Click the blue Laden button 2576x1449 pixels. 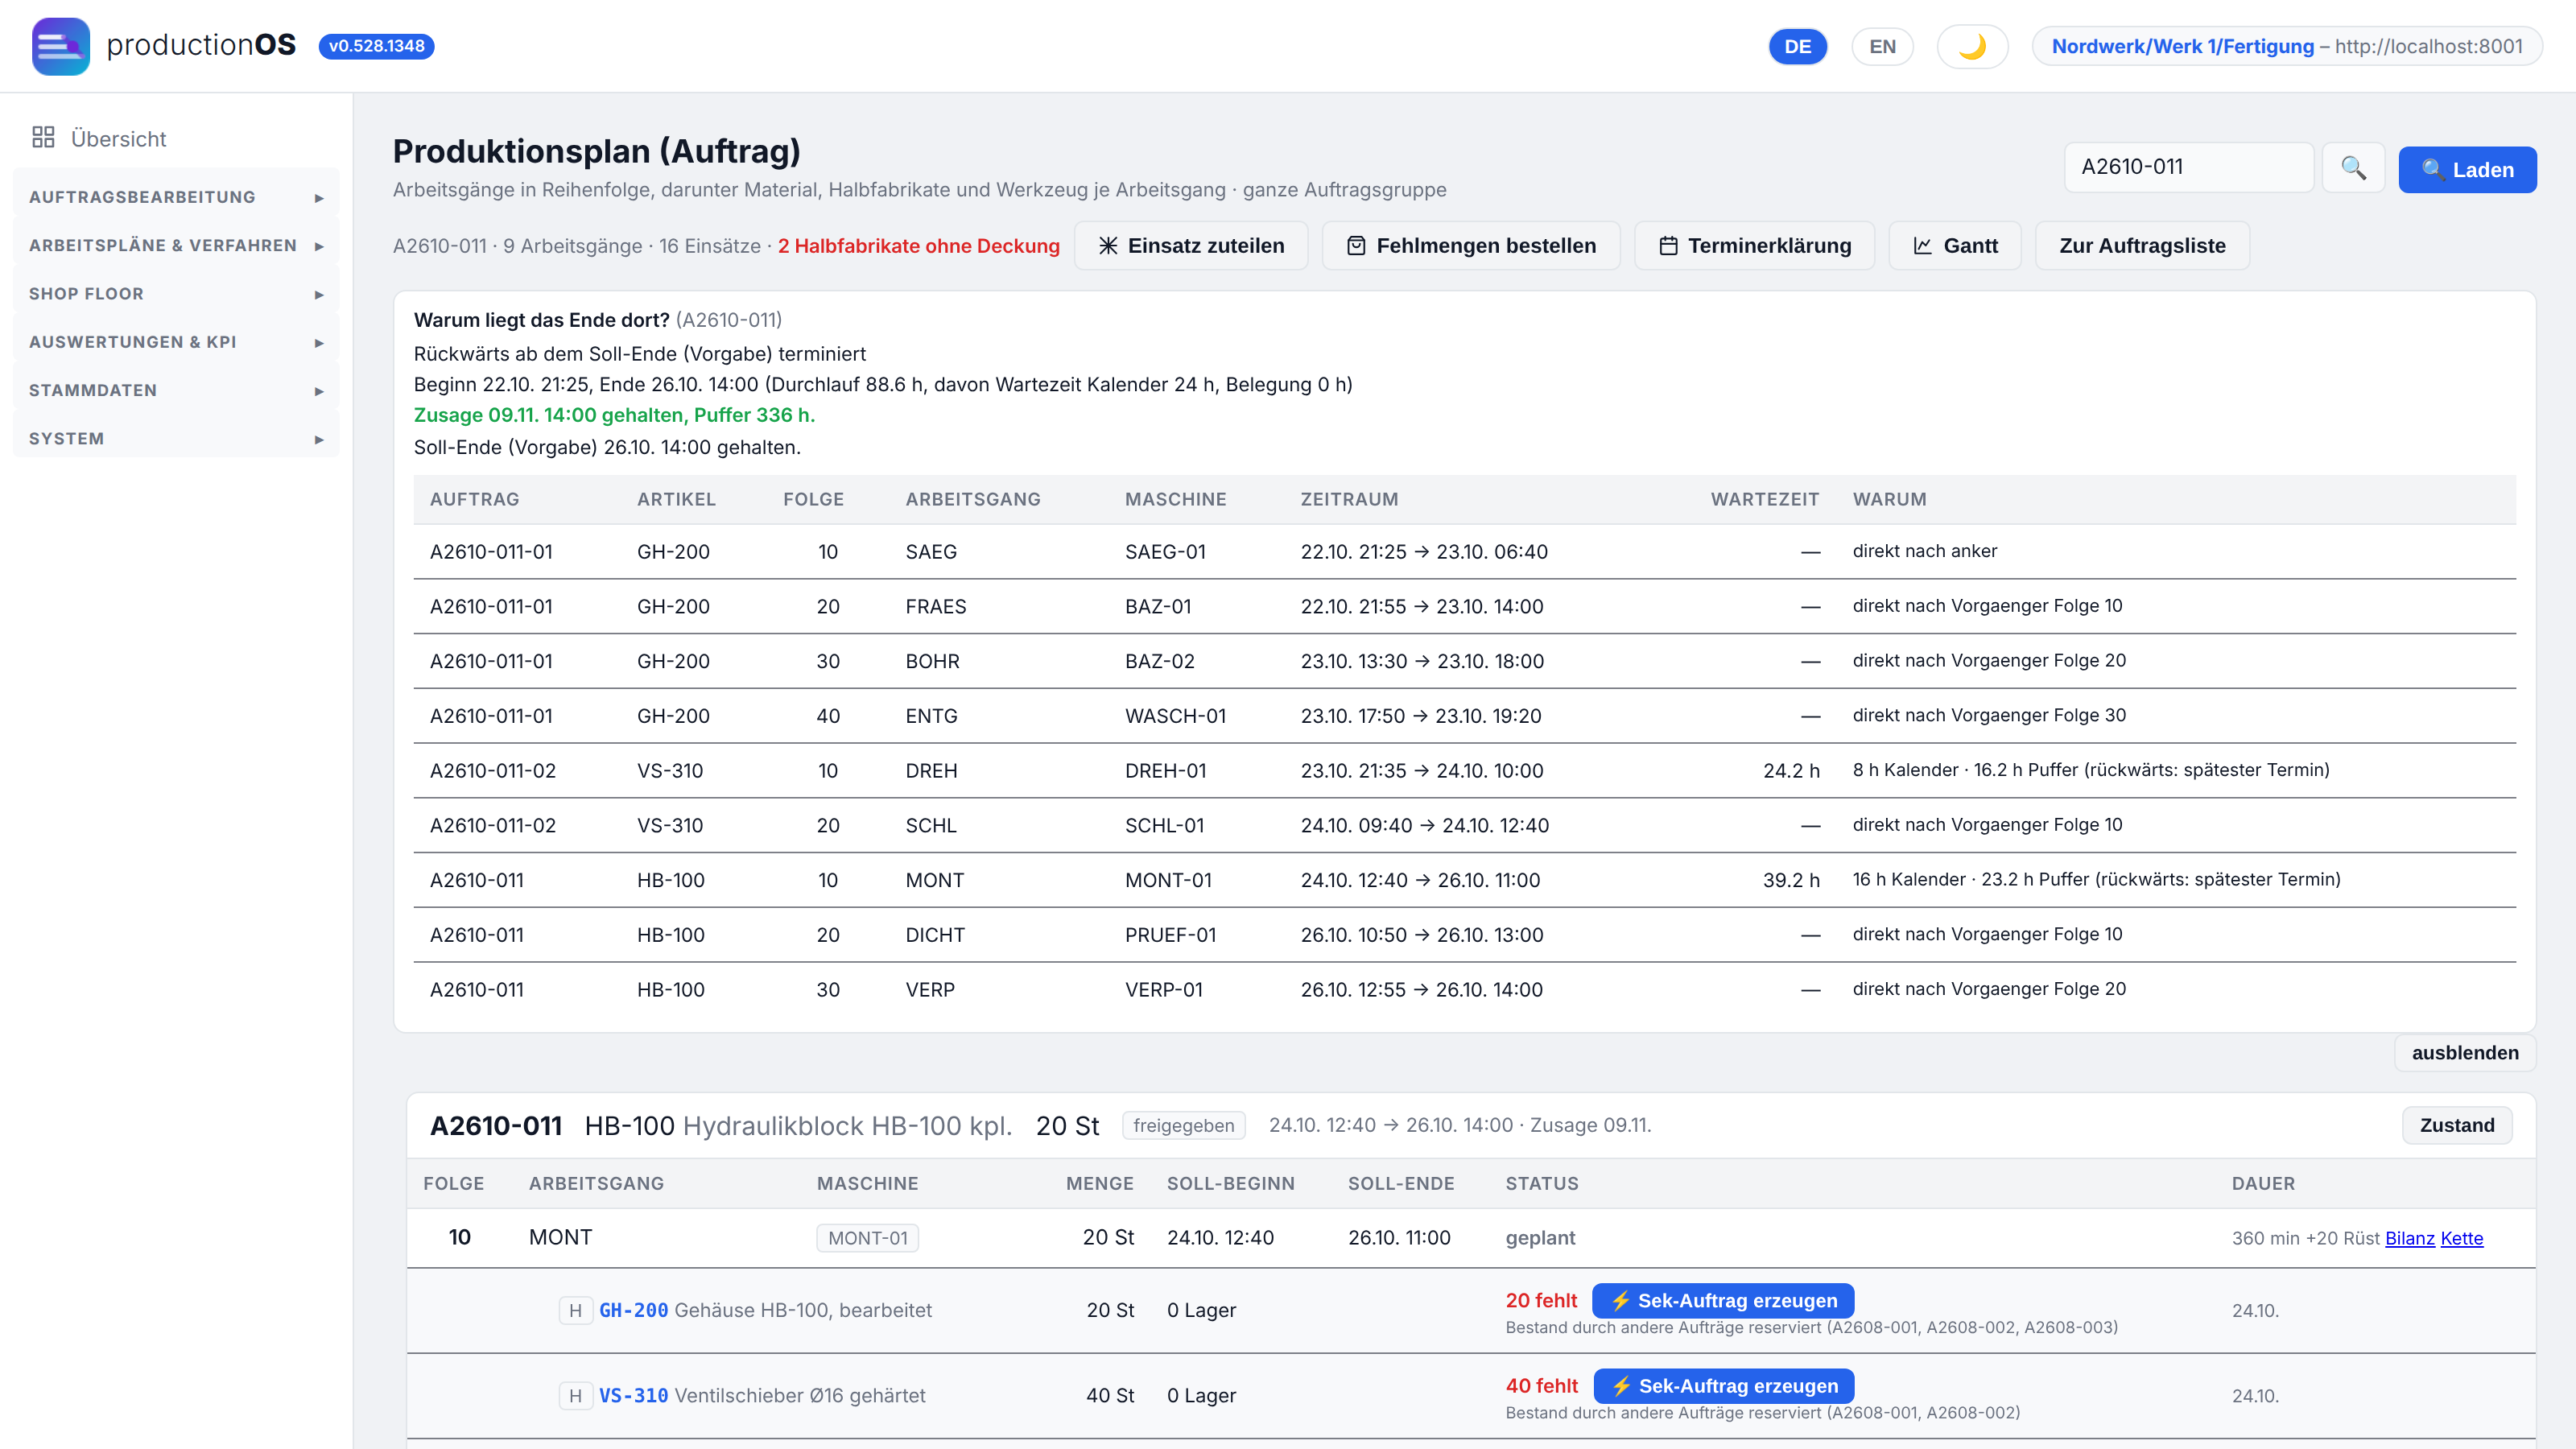[x=2467, y=169]
